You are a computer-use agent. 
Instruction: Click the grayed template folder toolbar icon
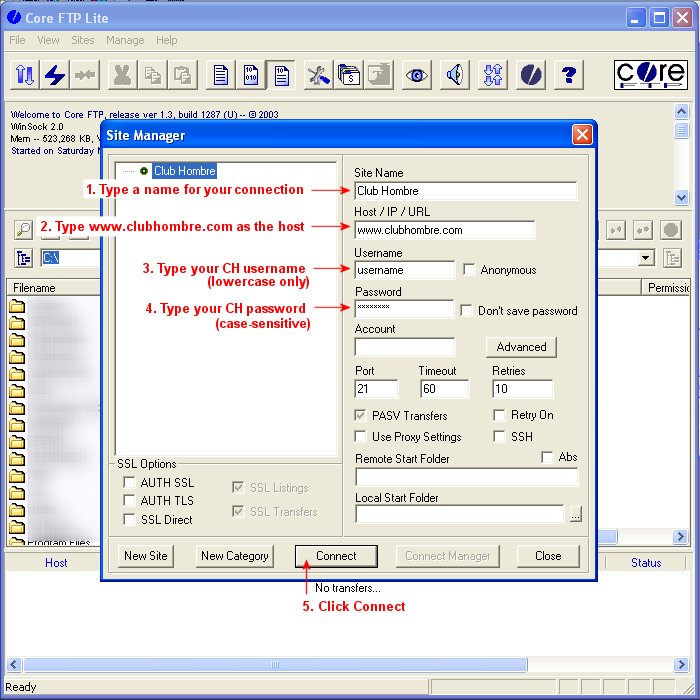pos(379,75)
